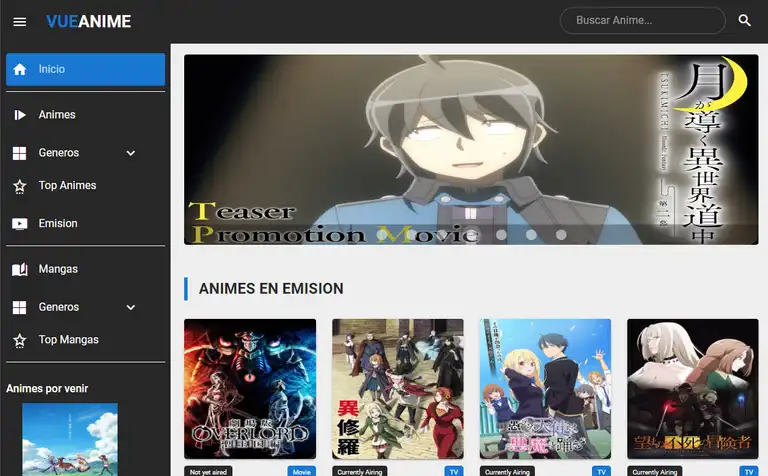Open the hamburger menu icon
The image size is (768, 476).
click(20, 22)
